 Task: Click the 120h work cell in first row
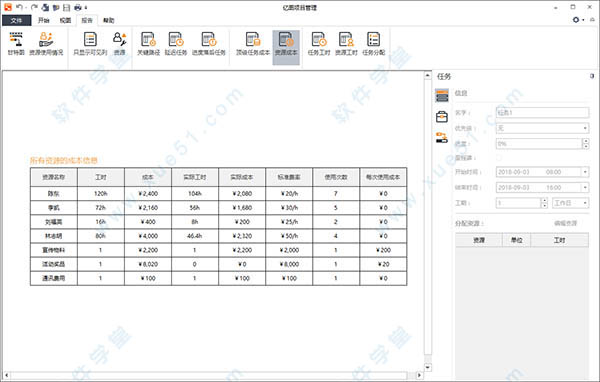(101, 194)
